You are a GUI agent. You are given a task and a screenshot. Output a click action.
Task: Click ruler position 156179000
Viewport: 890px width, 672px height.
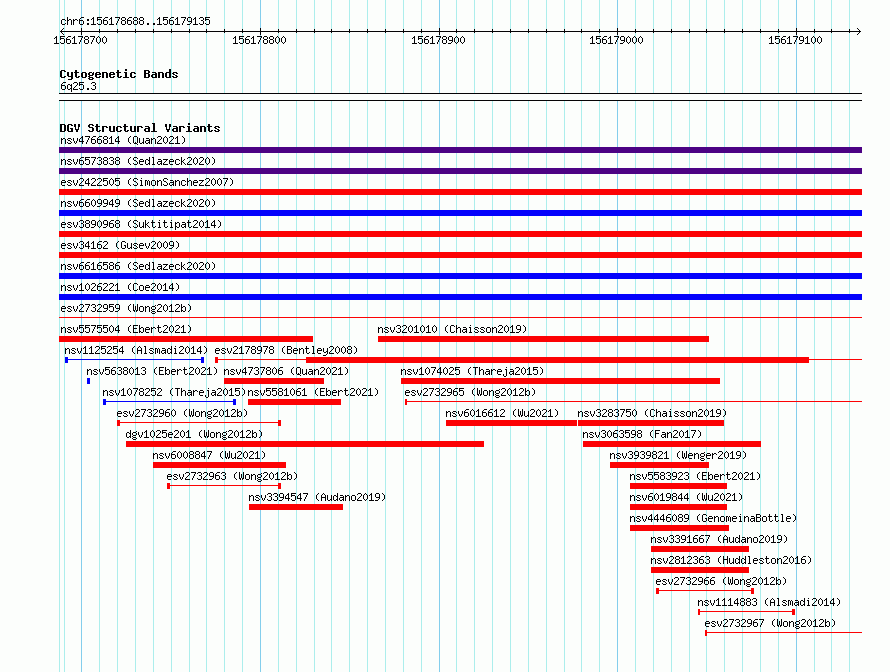tap(616, 40)
